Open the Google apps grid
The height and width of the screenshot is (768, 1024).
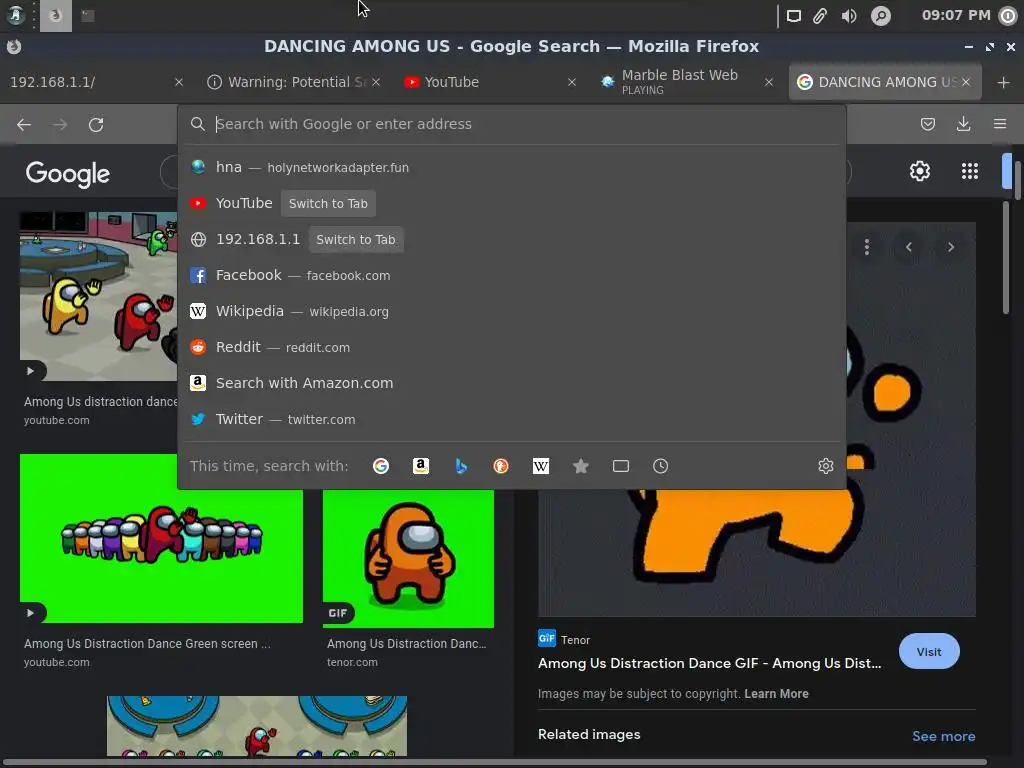970,171
